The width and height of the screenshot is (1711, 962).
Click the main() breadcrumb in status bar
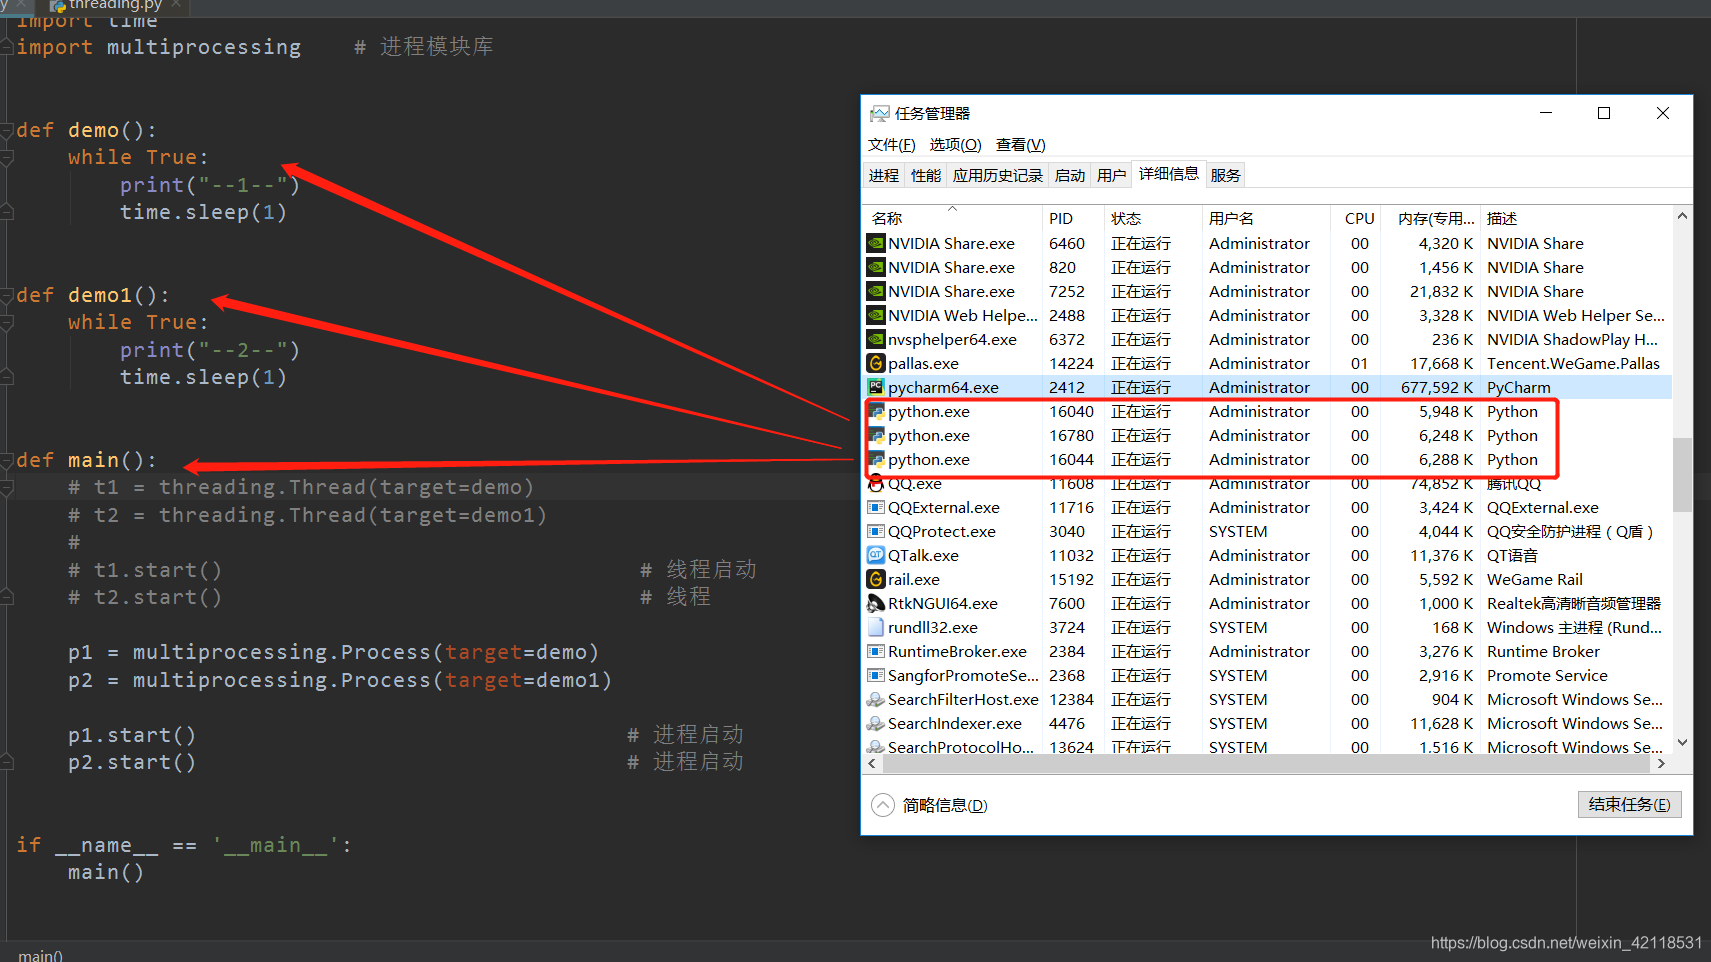click(40, 955)
